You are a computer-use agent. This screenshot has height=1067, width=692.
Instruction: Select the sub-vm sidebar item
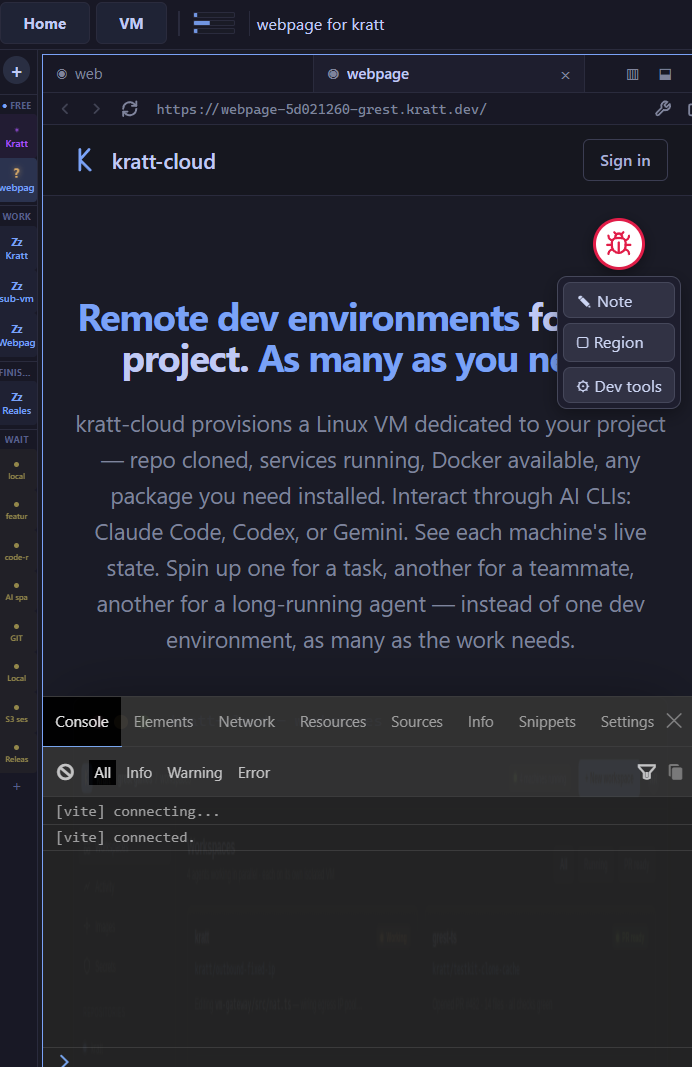(x=17, y=292)
